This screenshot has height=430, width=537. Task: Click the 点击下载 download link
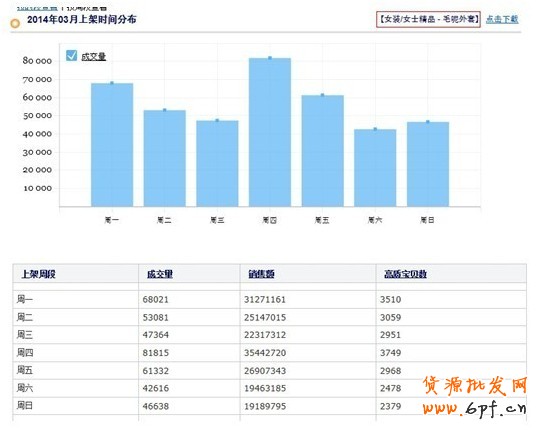click(x=502, y=19)
